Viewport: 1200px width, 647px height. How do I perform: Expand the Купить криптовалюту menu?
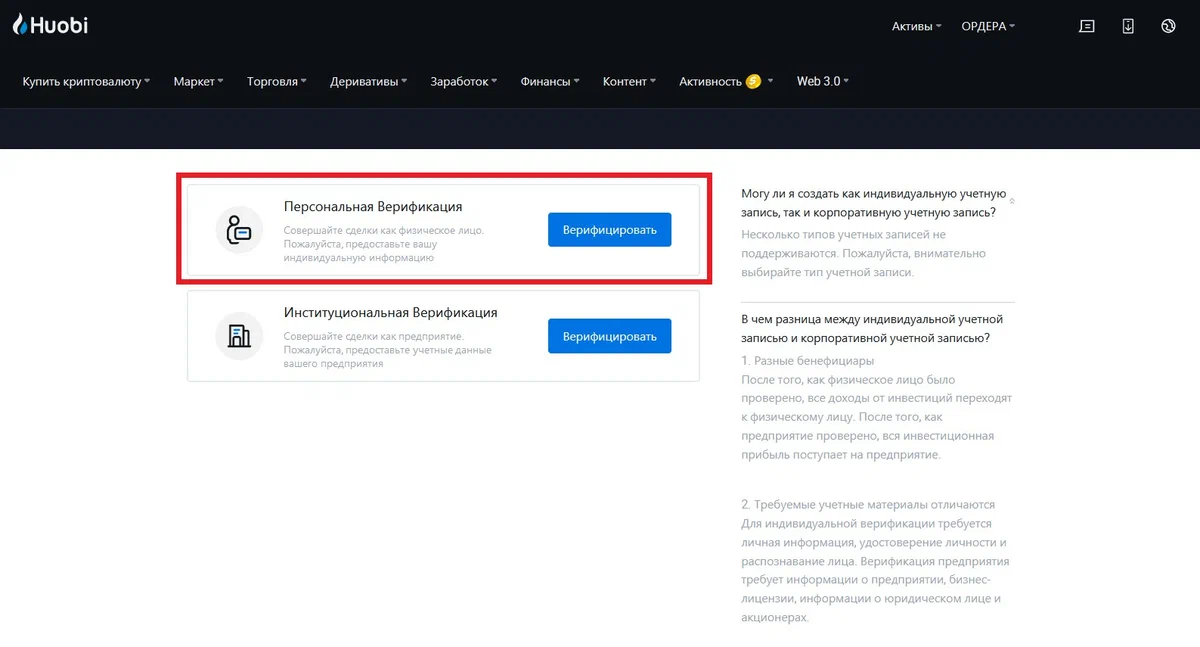pos(86,82)
